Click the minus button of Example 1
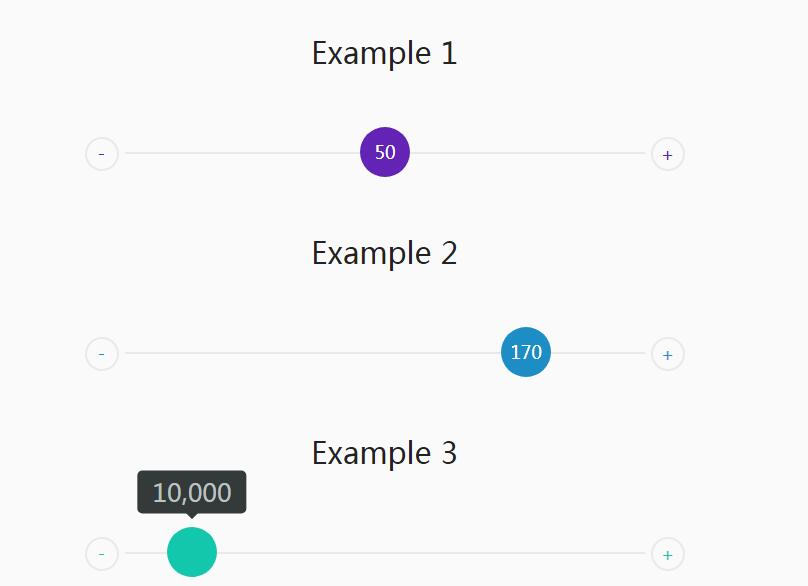 [x=102, y=154]
